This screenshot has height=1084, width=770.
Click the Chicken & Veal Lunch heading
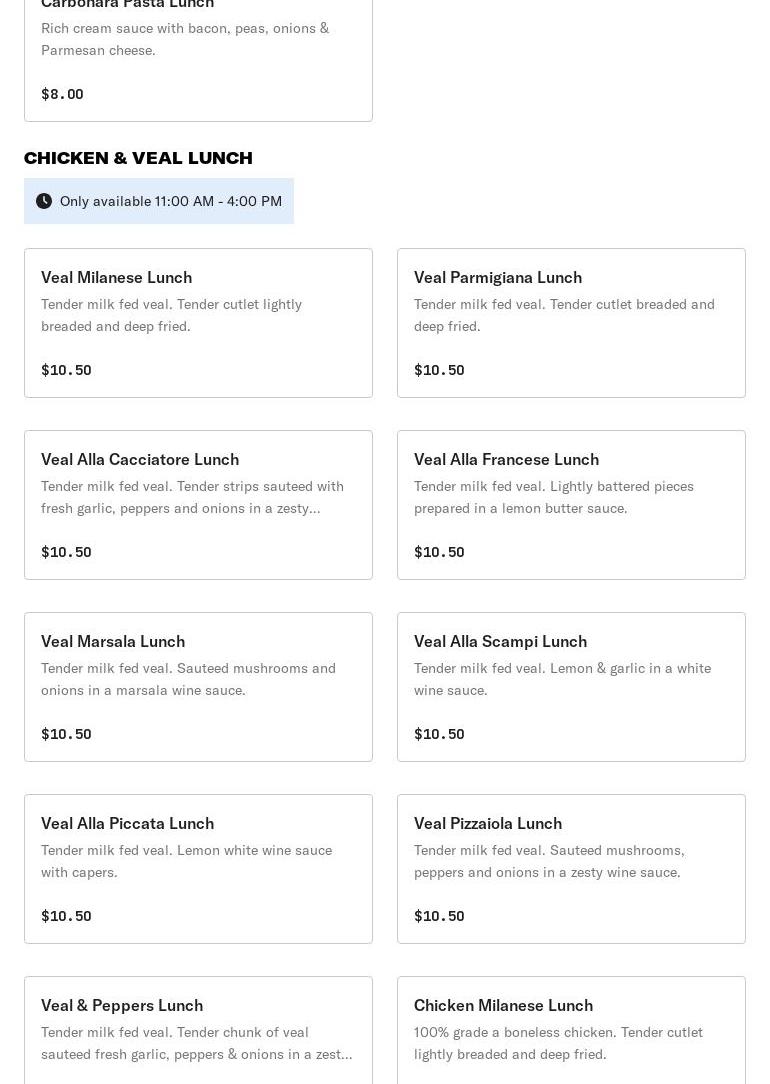point(138,158)
